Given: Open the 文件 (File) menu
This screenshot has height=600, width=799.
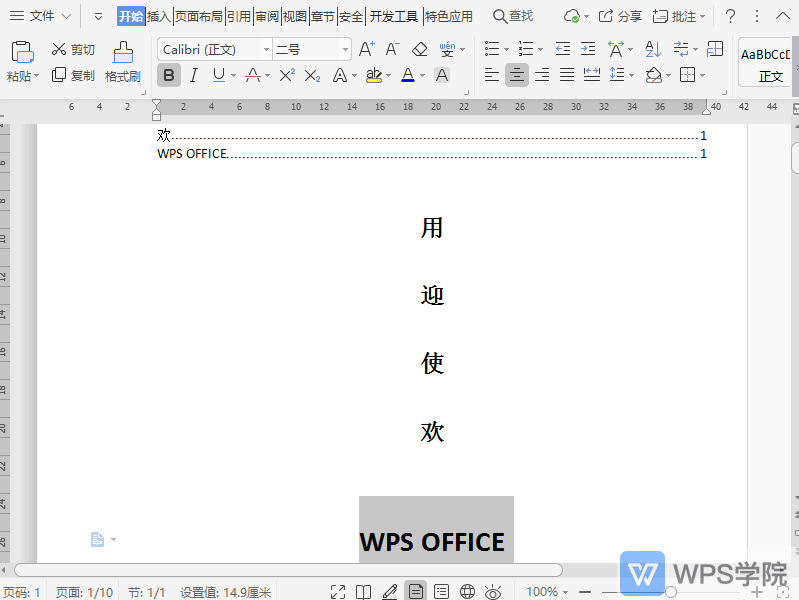Looking at the screenshot, I should point(41,16).
